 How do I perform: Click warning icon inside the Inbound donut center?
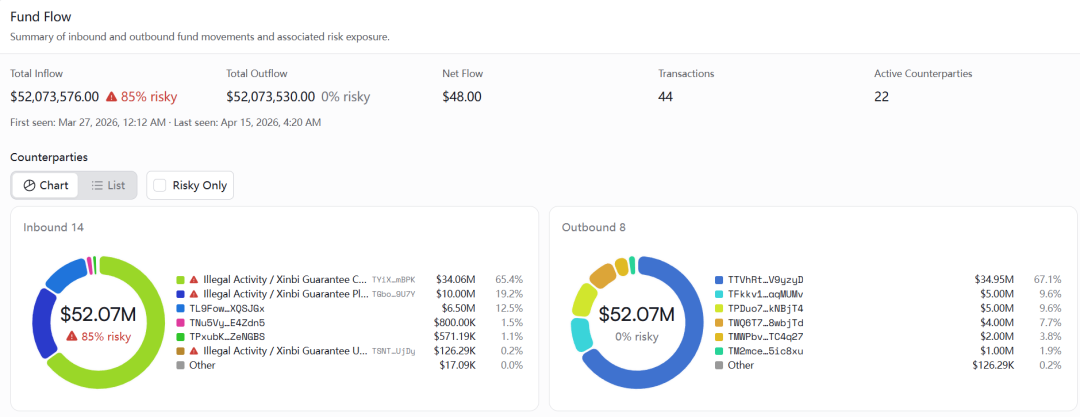72,336
